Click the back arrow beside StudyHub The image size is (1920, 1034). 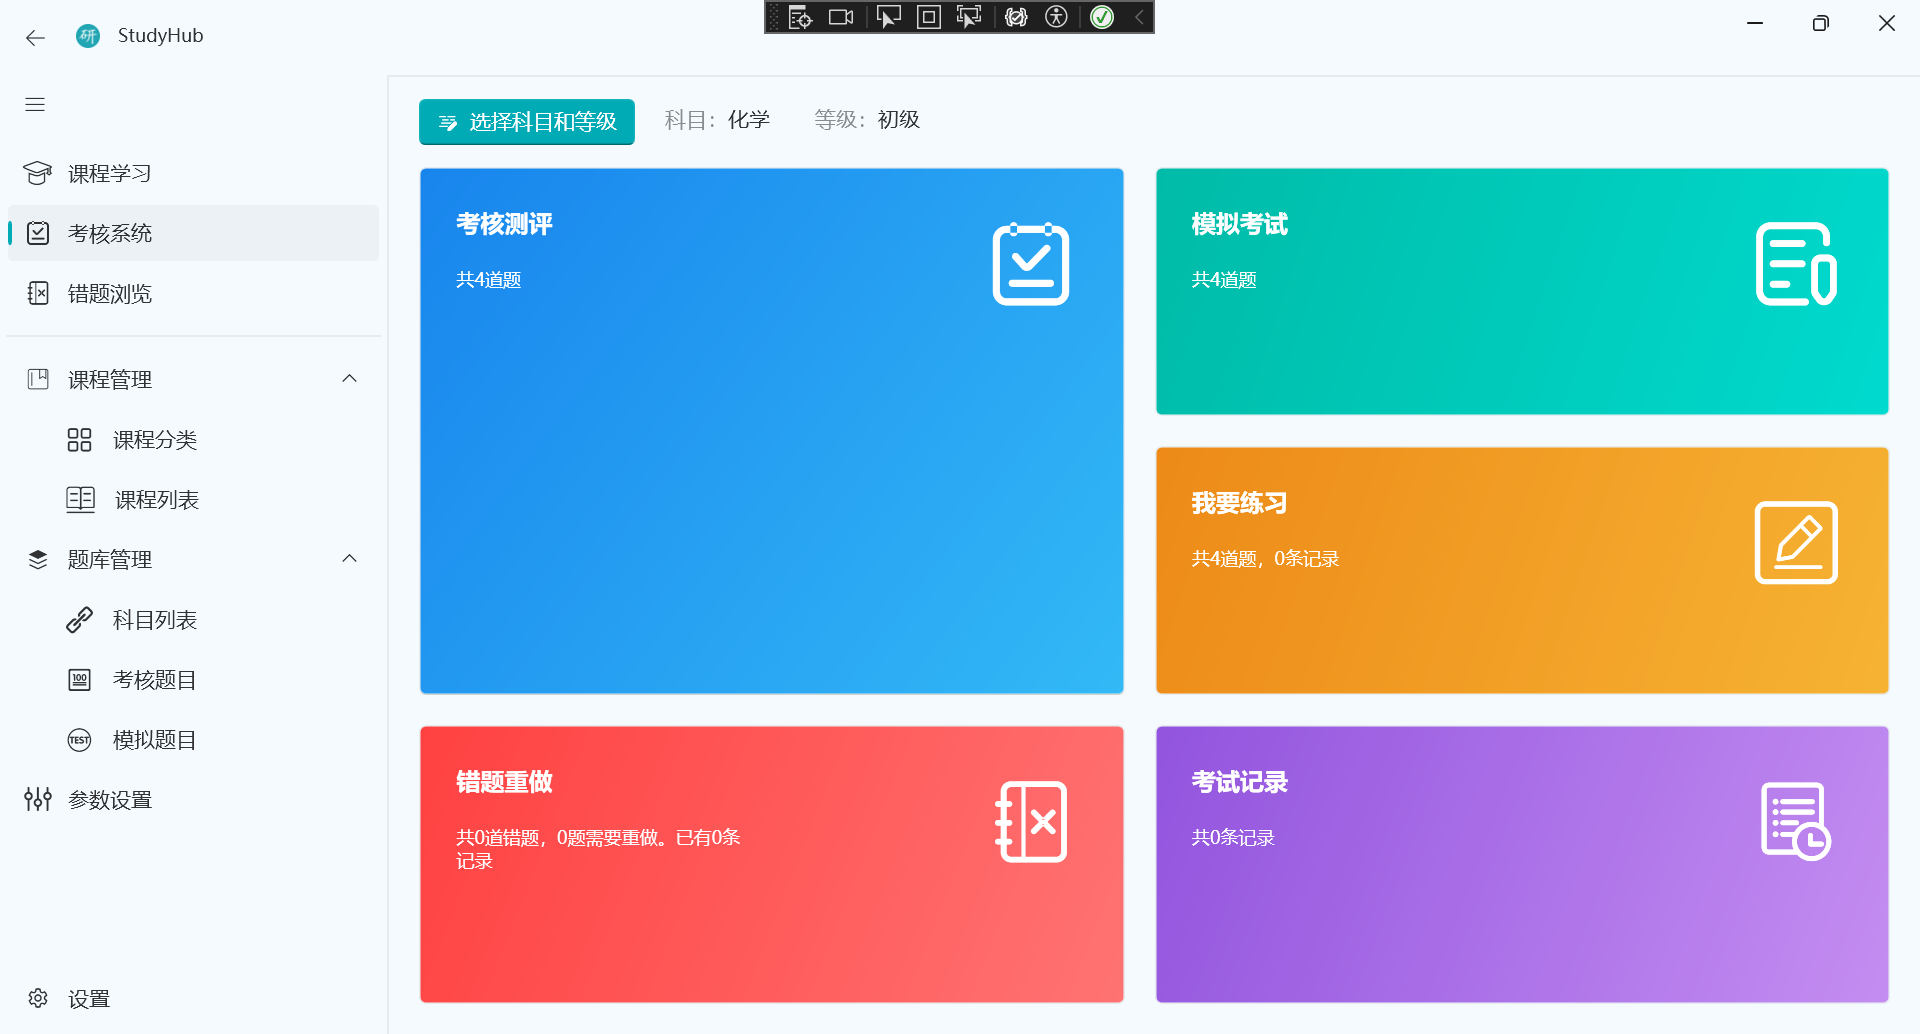click(36, 38)
